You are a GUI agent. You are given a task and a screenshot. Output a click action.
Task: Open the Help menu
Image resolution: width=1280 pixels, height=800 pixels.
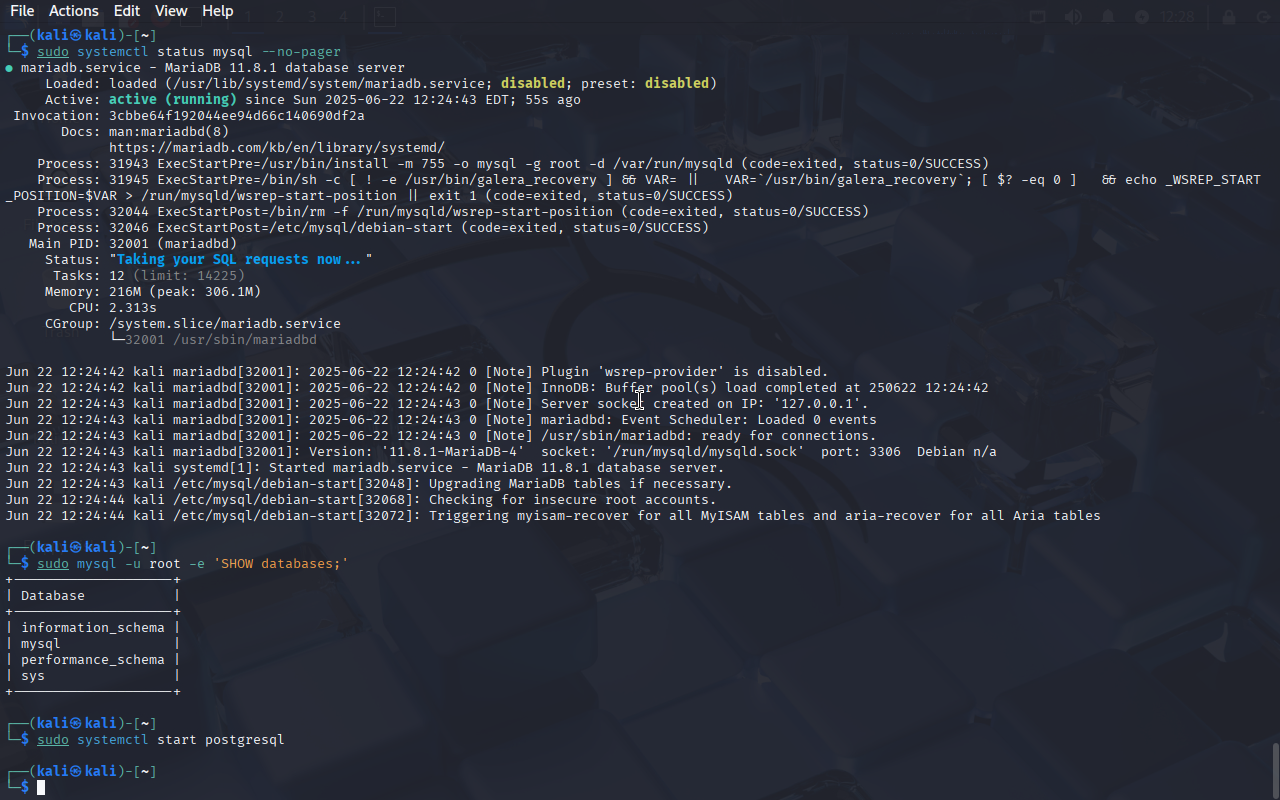click(x=217, y=11)
